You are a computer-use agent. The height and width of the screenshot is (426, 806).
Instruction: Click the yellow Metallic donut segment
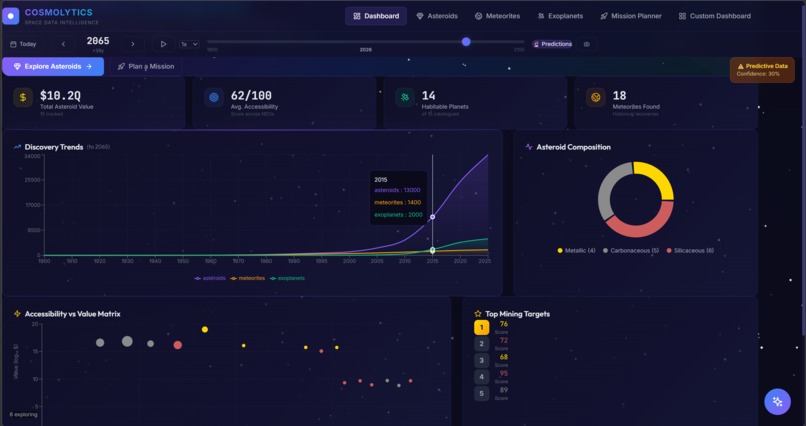click(x=658, y=178)
